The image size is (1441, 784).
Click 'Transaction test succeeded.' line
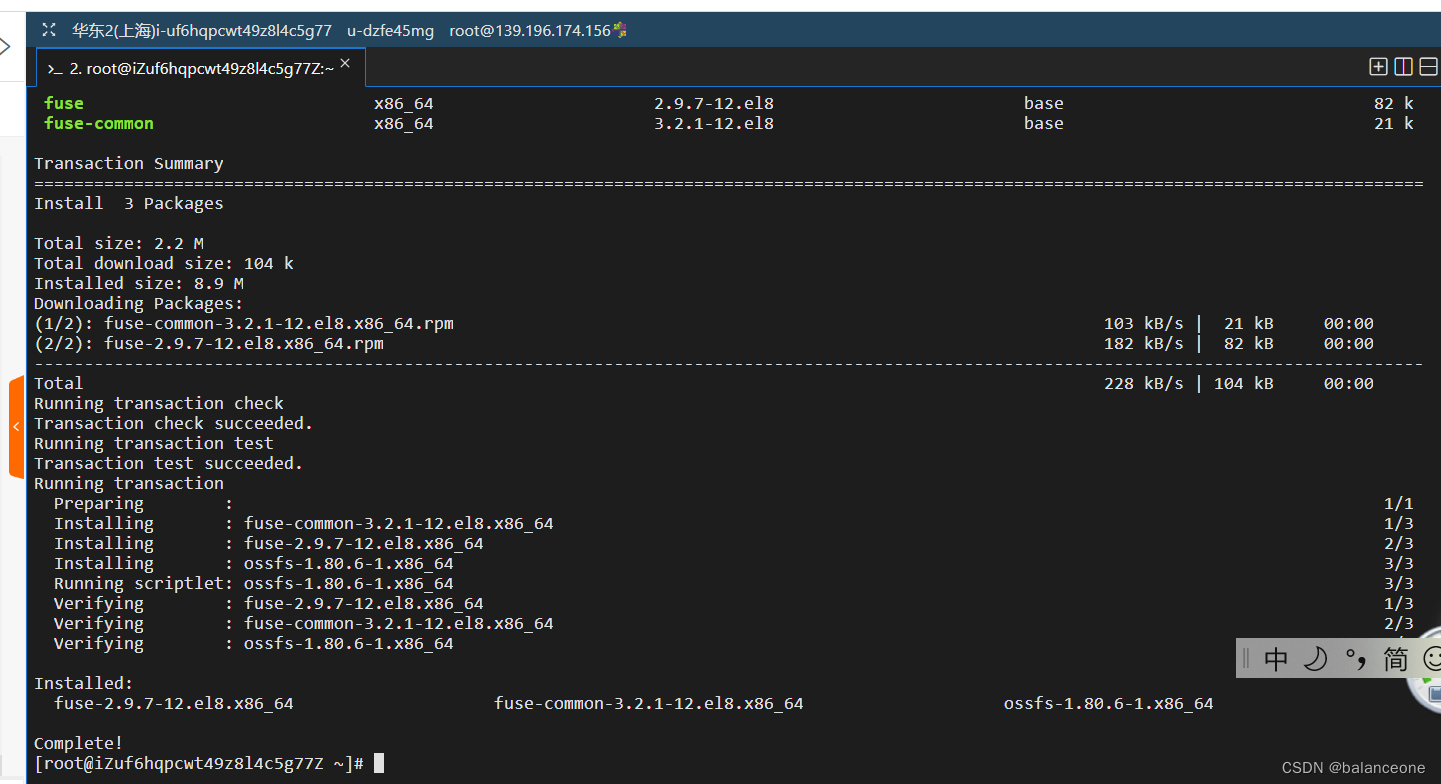[x=169, y=463]
